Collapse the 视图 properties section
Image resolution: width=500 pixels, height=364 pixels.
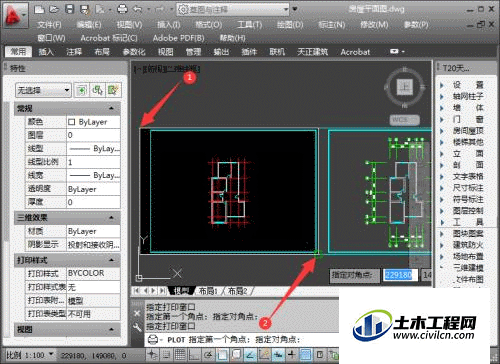pyautogui.click(x=111, y=329)
